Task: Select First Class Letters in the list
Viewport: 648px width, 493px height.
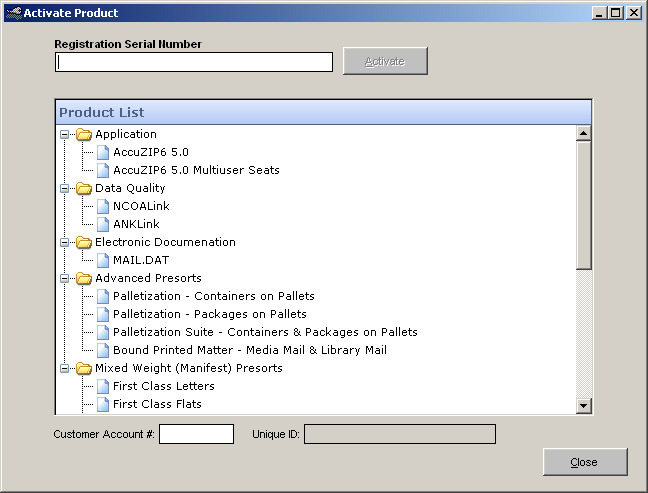Action: 164,386
